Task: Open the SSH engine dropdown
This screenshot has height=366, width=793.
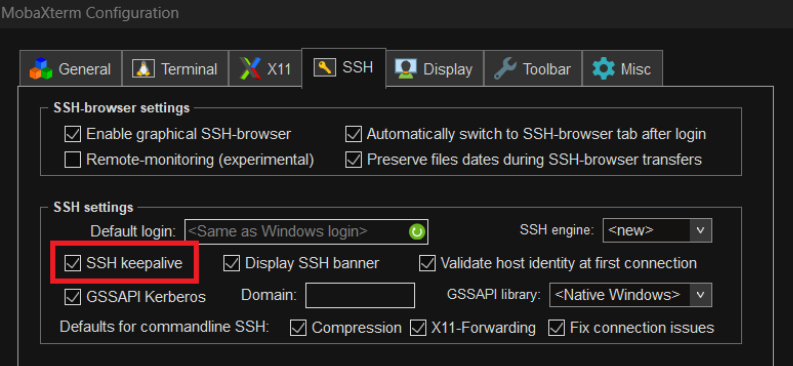Action: tap(657, 231)
